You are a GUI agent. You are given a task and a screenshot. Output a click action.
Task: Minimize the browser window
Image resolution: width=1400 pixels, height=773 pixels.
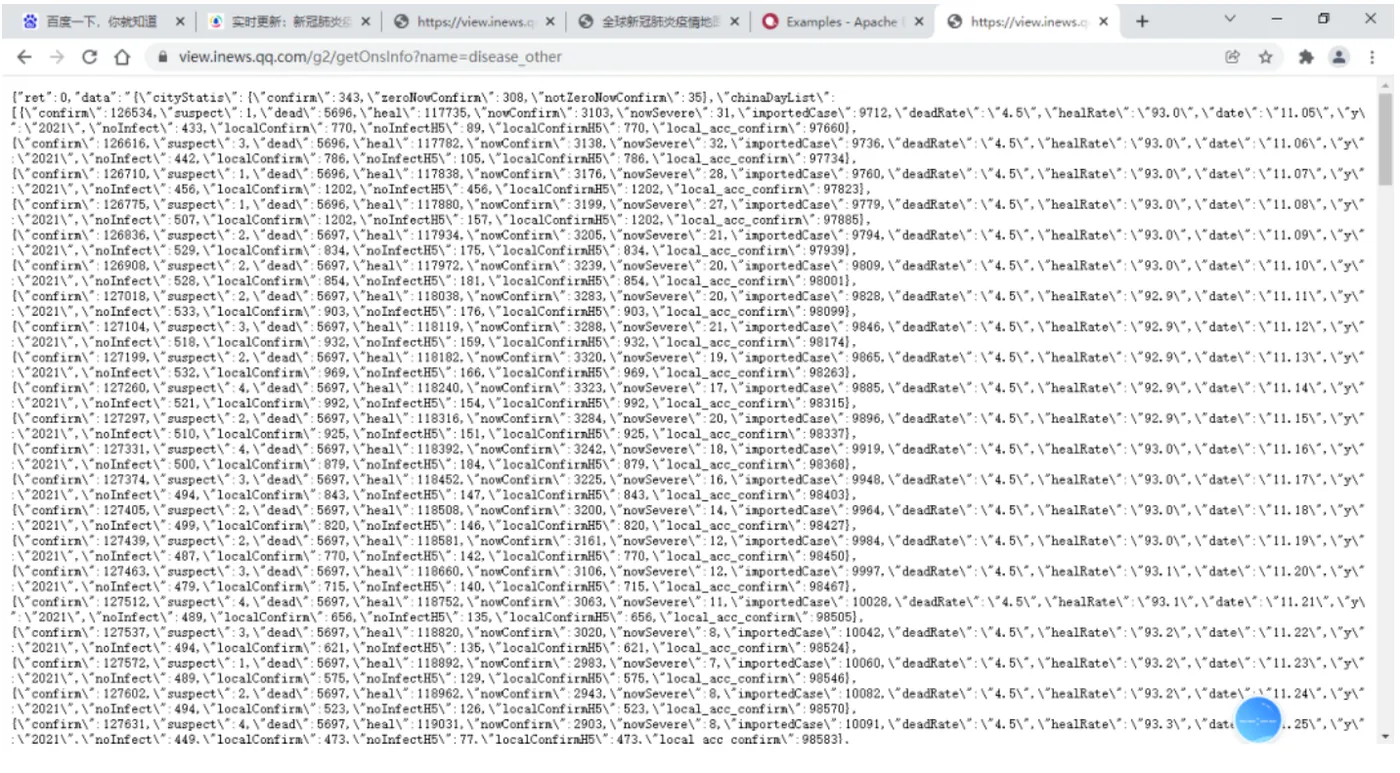(x=1277, y=19)
